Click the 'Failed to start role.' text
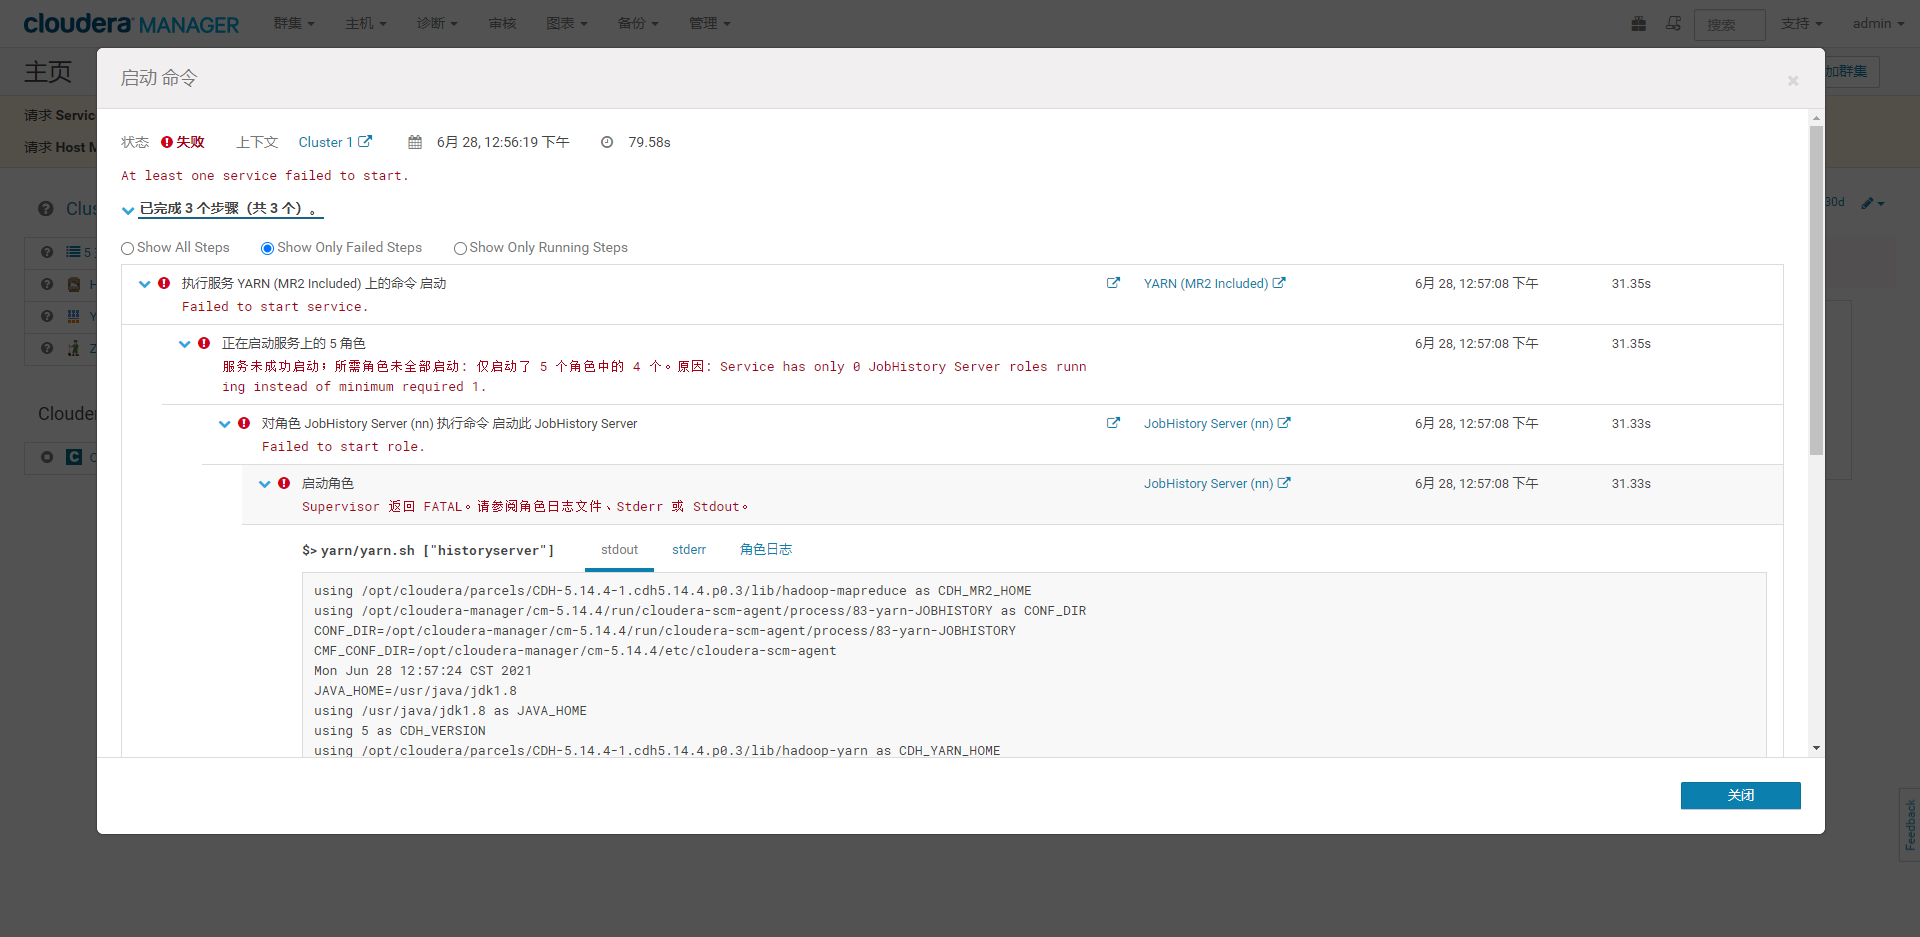The image size is (1920, 937). point(343,447)
